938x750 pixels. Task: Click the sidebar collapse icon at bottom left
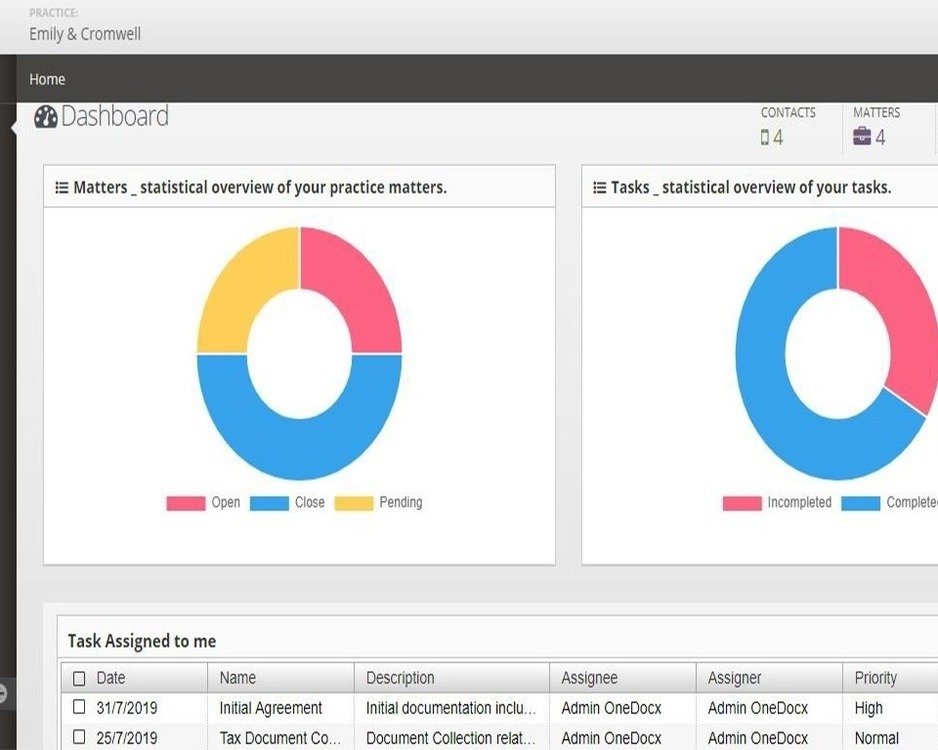pos(3,692)
